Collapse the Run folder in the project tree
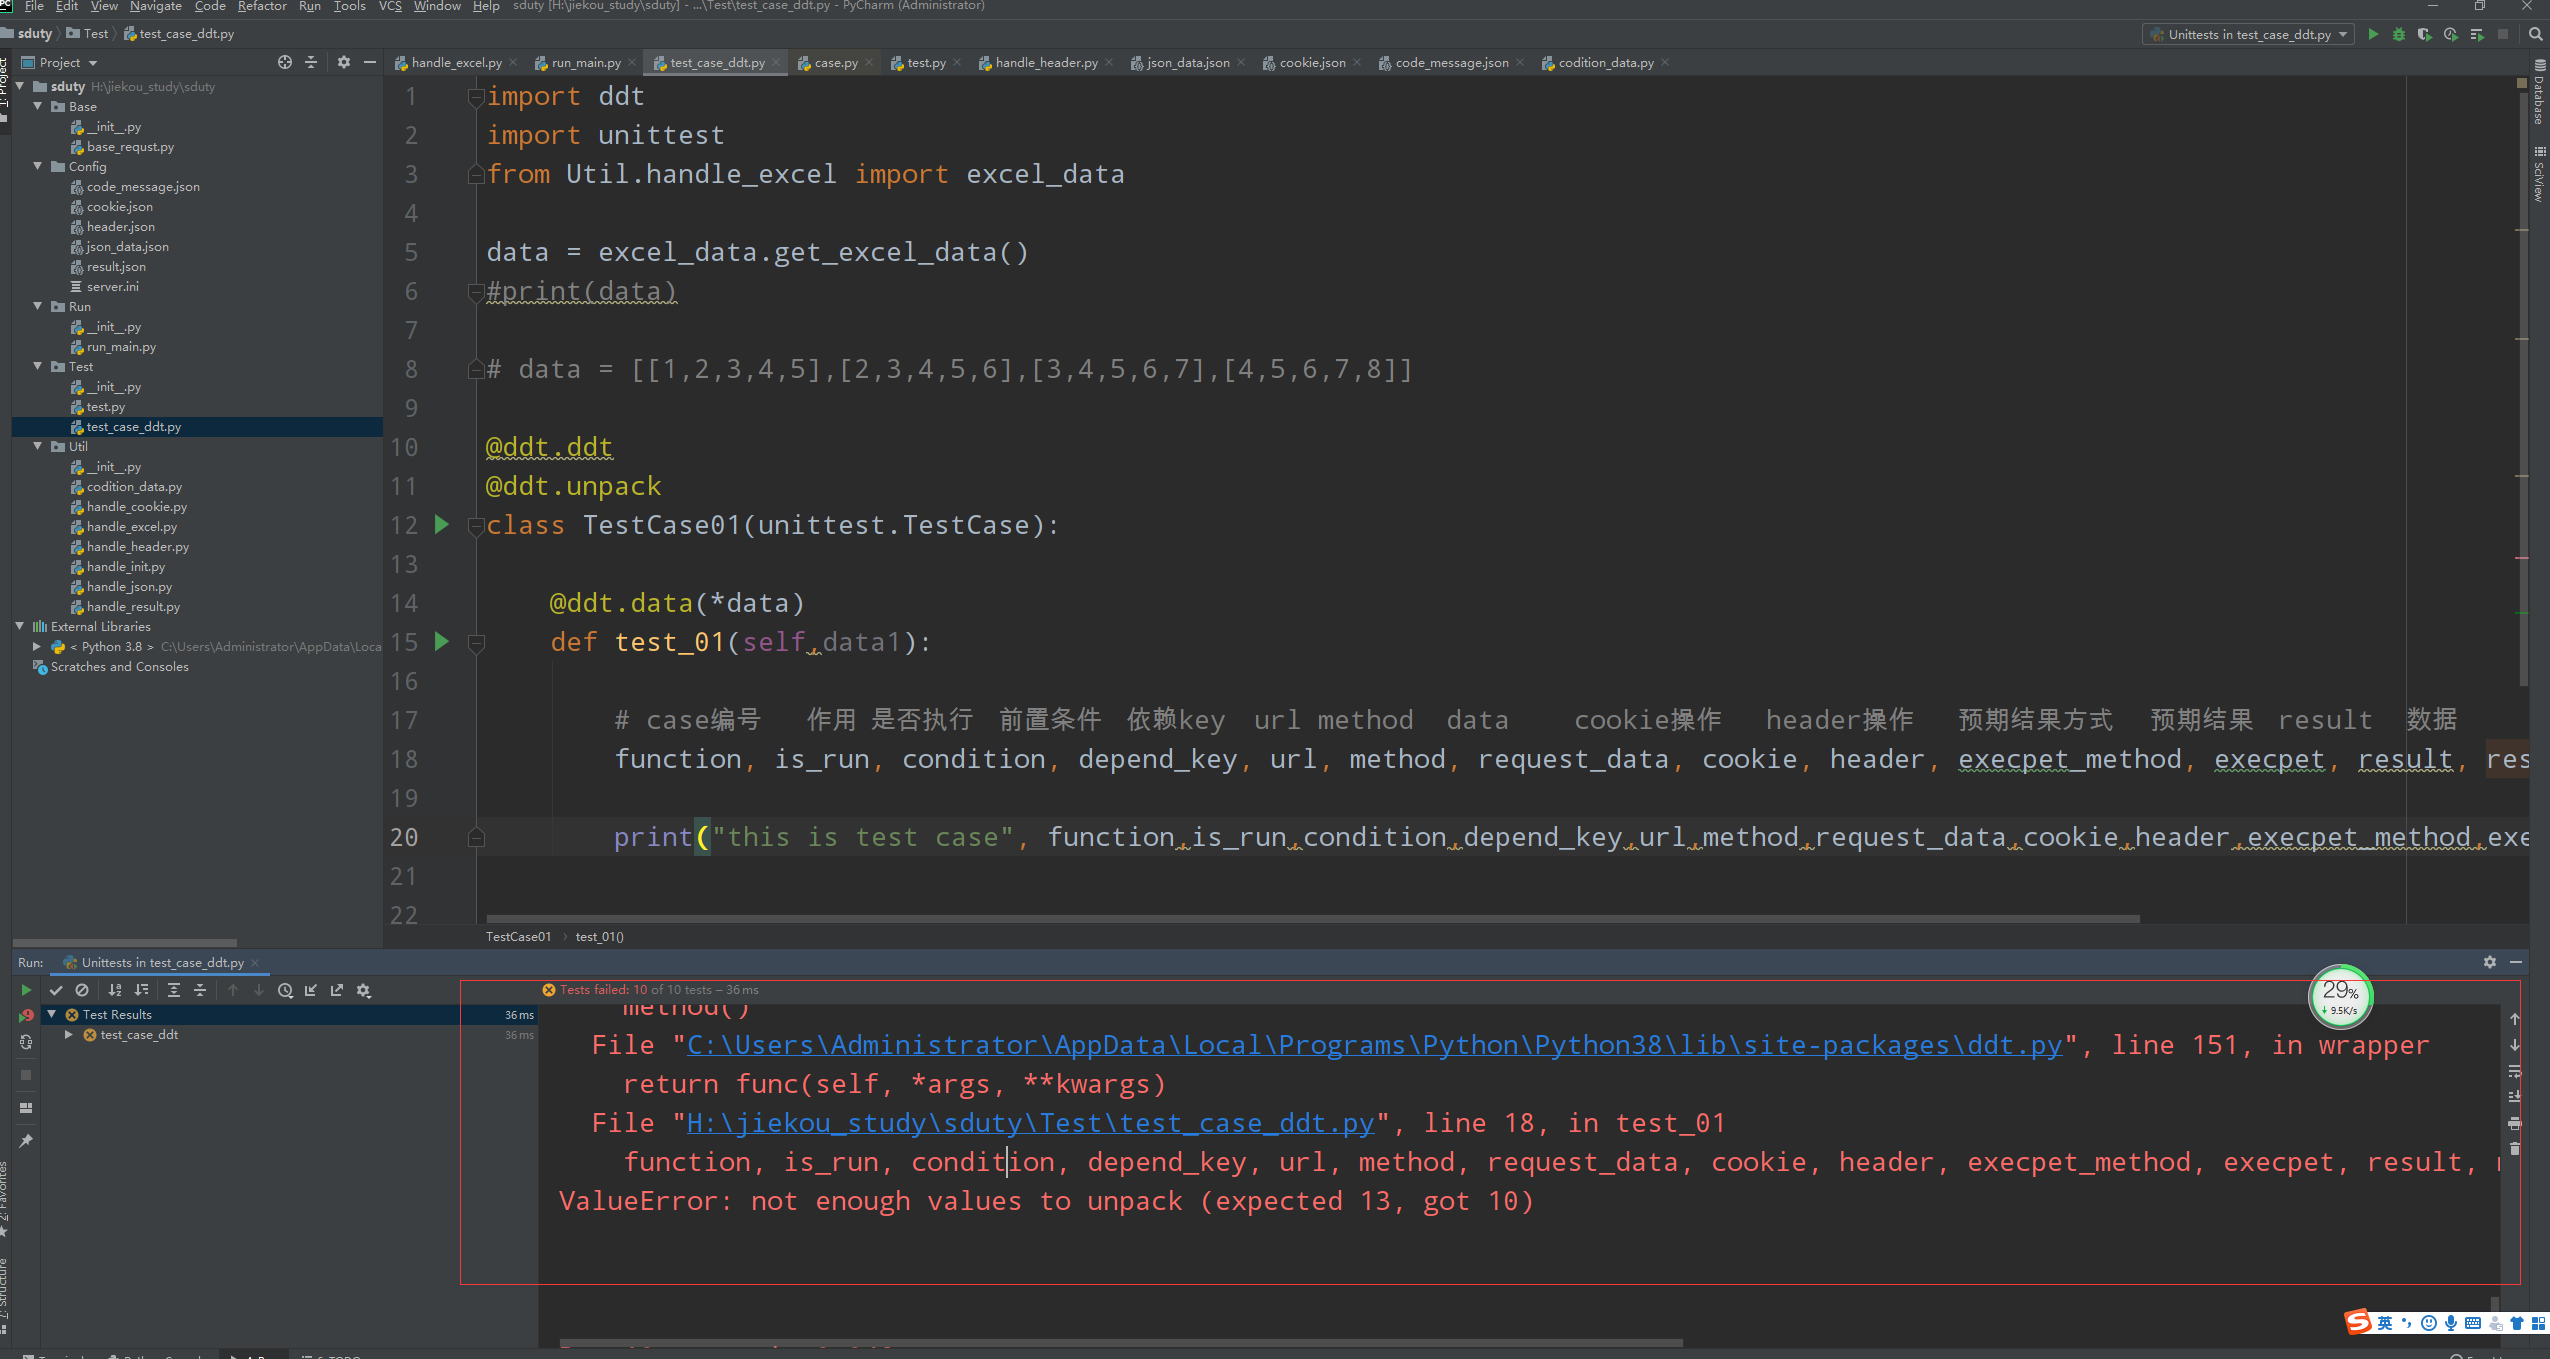 pyautogui.click(x=37, y=306)
